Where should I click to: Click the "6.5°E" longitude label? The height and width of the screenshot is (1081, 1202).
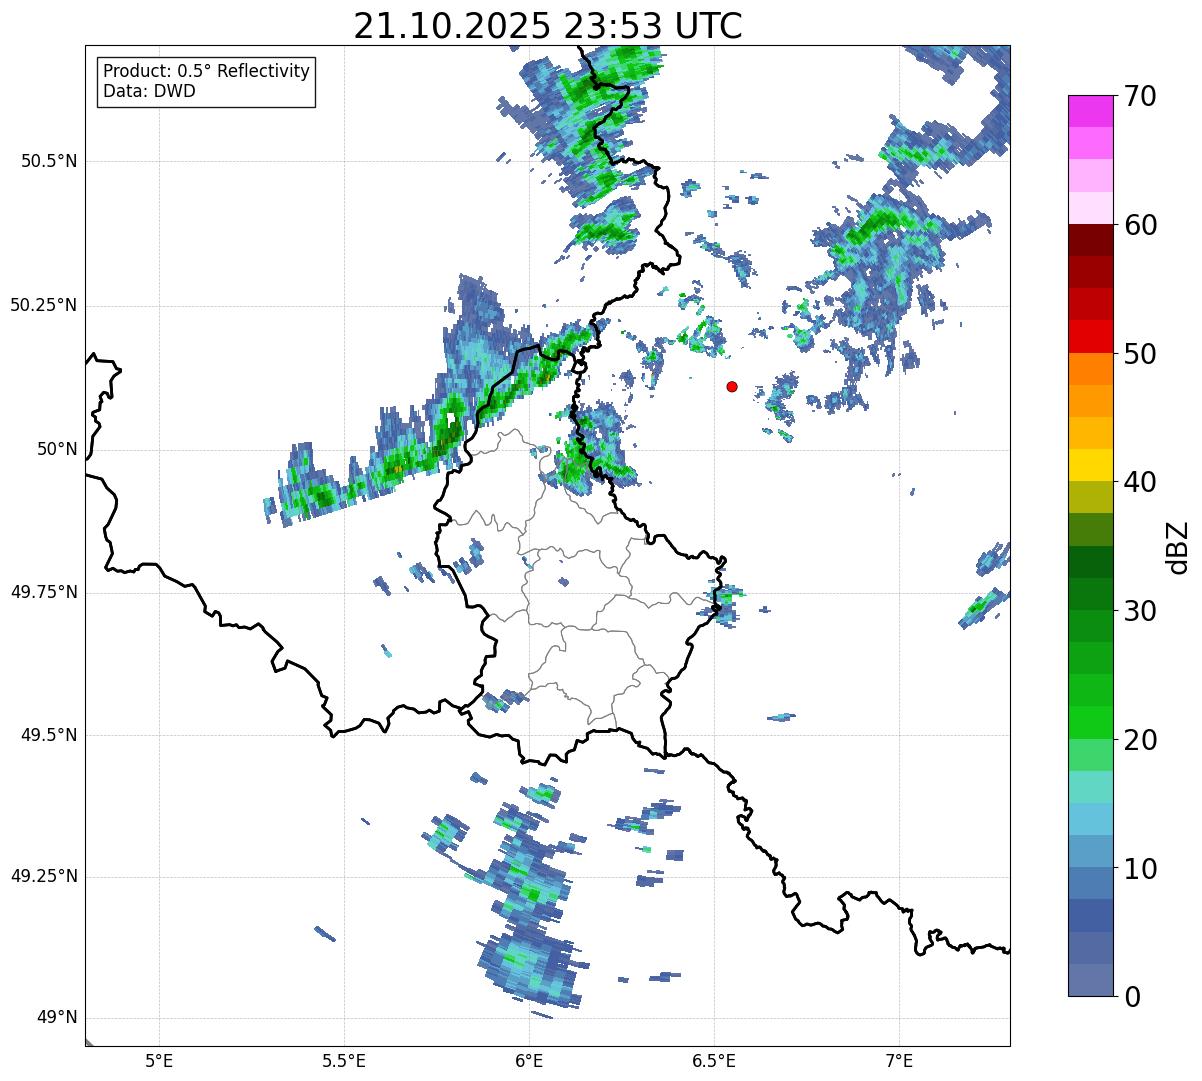point(714,1062)
